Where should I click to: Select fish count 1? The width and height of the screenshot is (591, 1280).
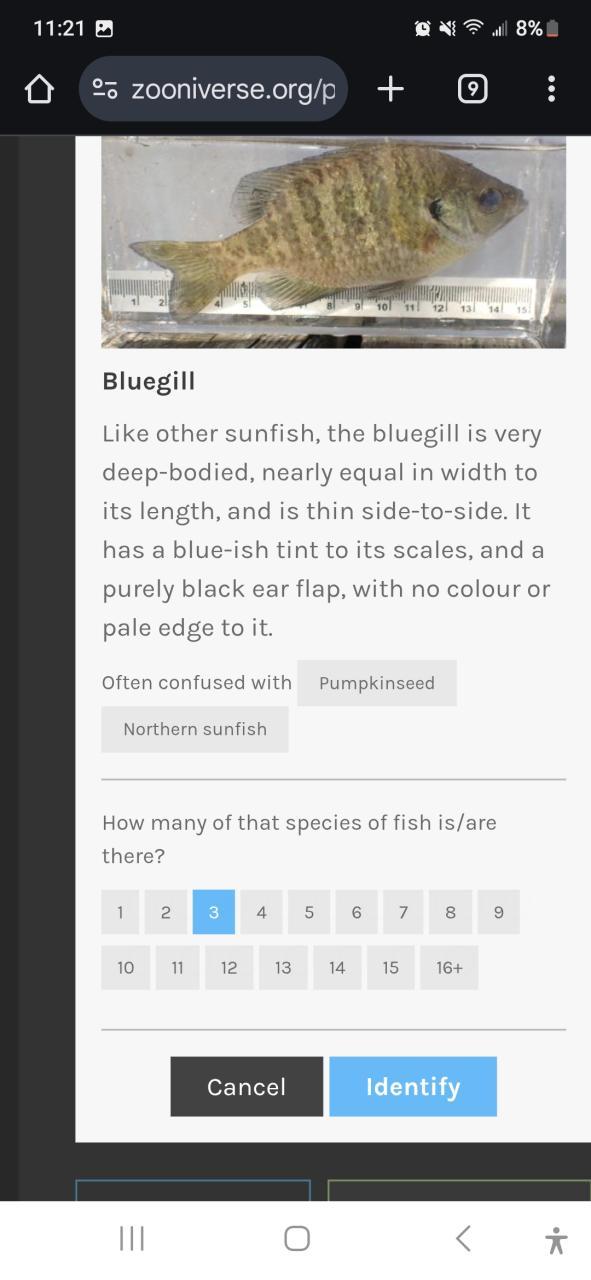tap(120, 912)
